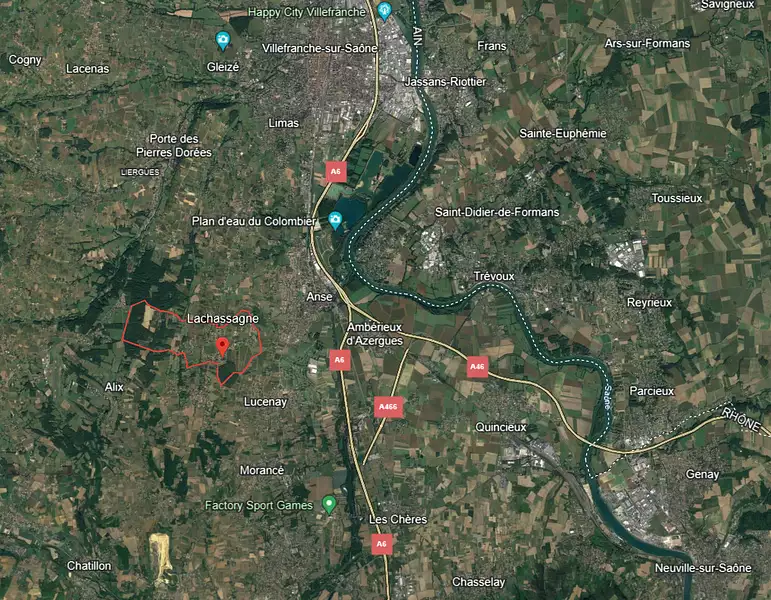The image size is (771, 600).
Task: Select the Villefranche-sur-Saône city label
Action: pyautogui.click(x=320, y=48)
